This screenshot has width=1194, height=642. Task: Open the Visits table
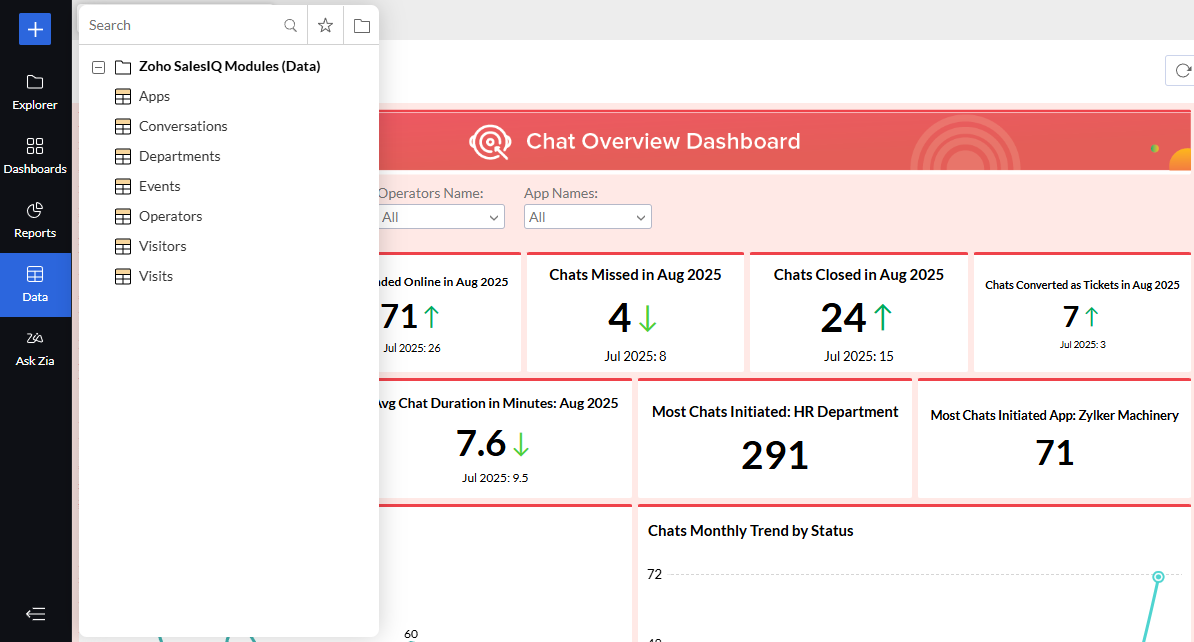pyautogui.click(x=155, y=276)
